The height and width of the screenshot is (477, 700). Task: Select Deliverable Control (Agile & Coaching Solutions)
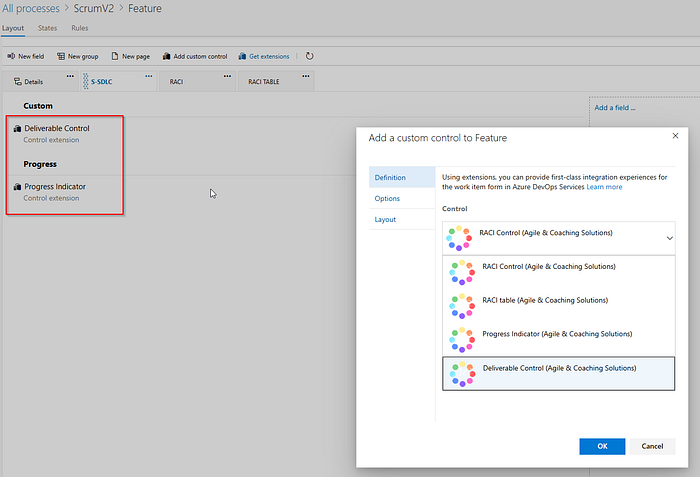coord(558,373)
